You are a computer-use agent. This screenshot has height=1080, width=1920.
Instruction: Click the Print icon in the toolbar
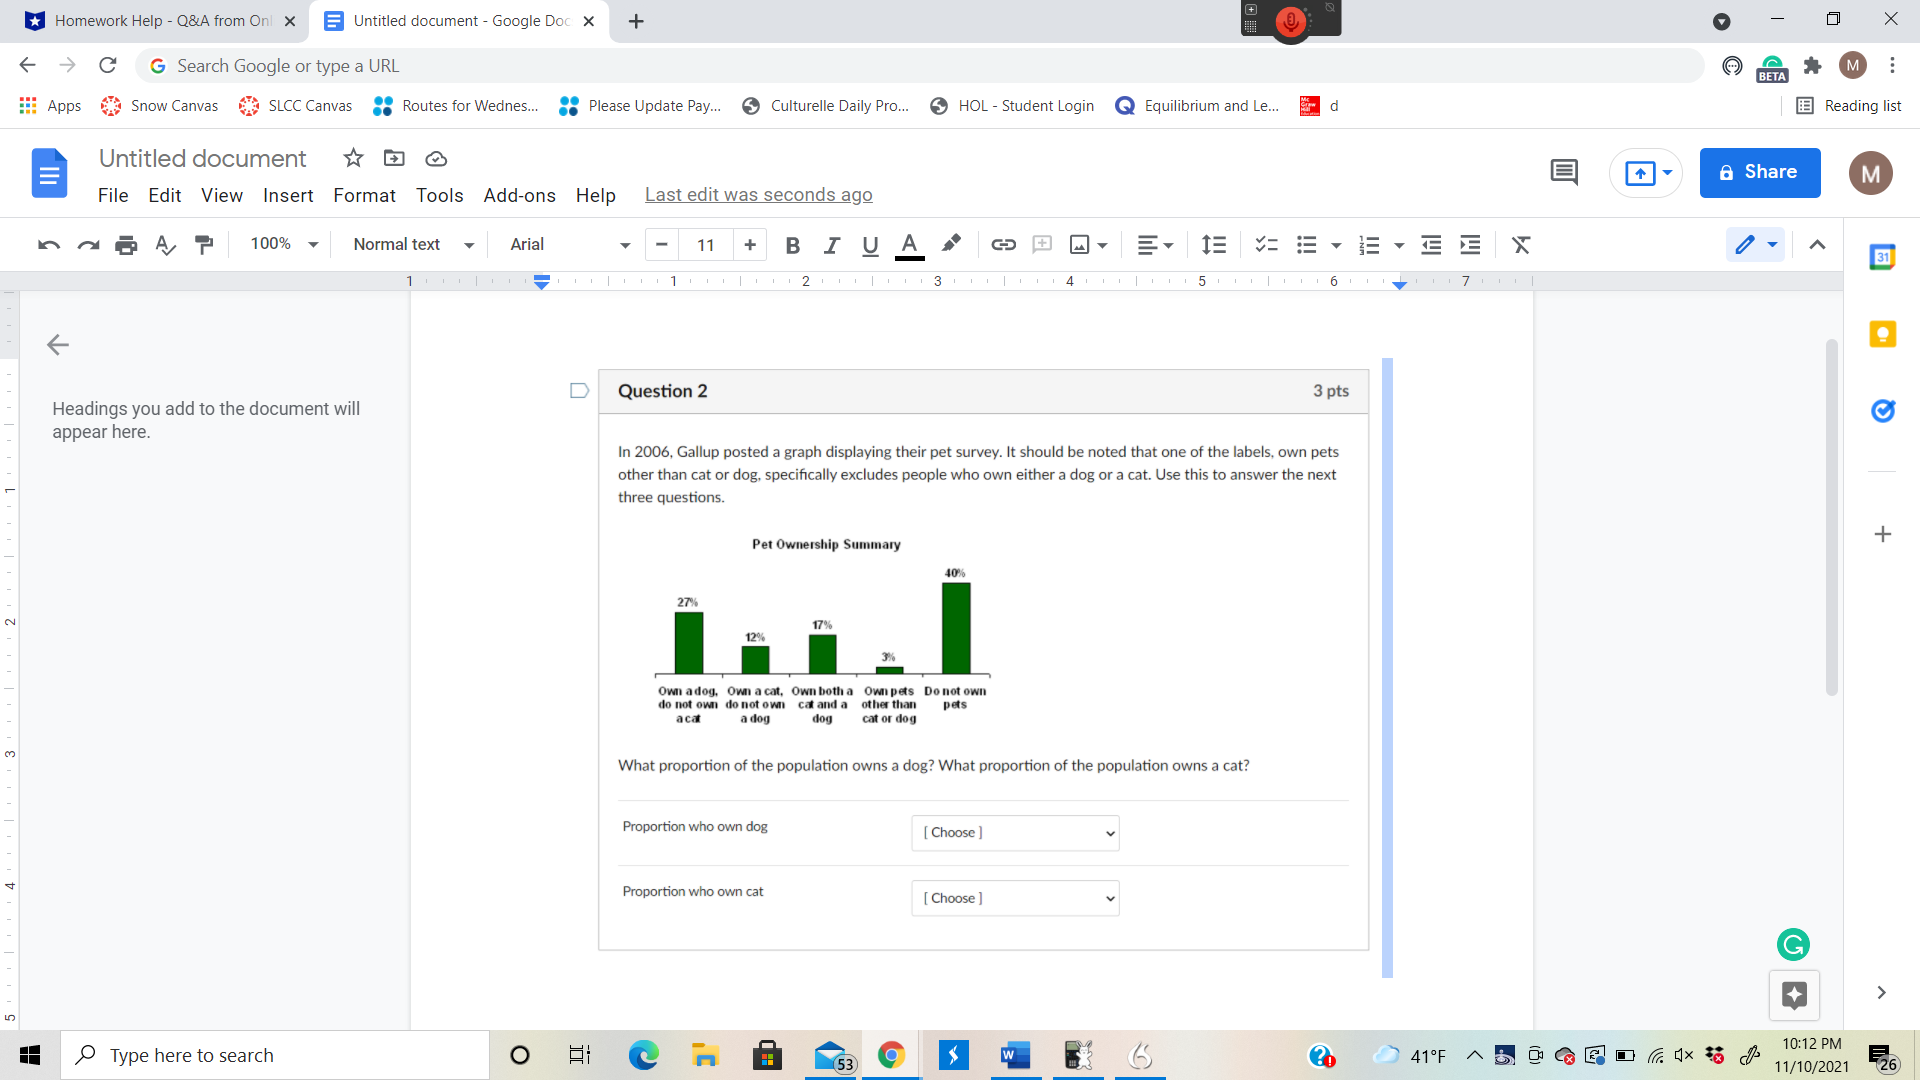pyautogui.click(x=126, y=244)
